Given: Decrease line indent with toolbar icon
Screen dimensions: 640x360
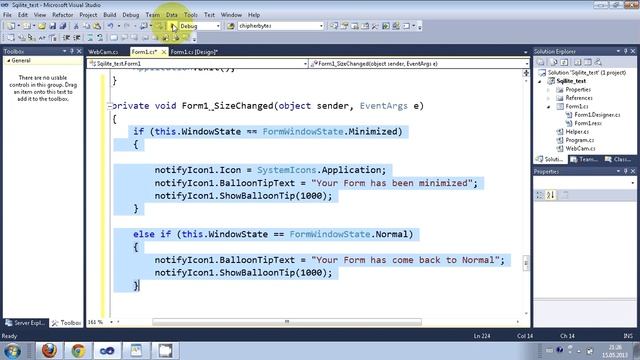Looking at the screenshot, I should point(66,38).
